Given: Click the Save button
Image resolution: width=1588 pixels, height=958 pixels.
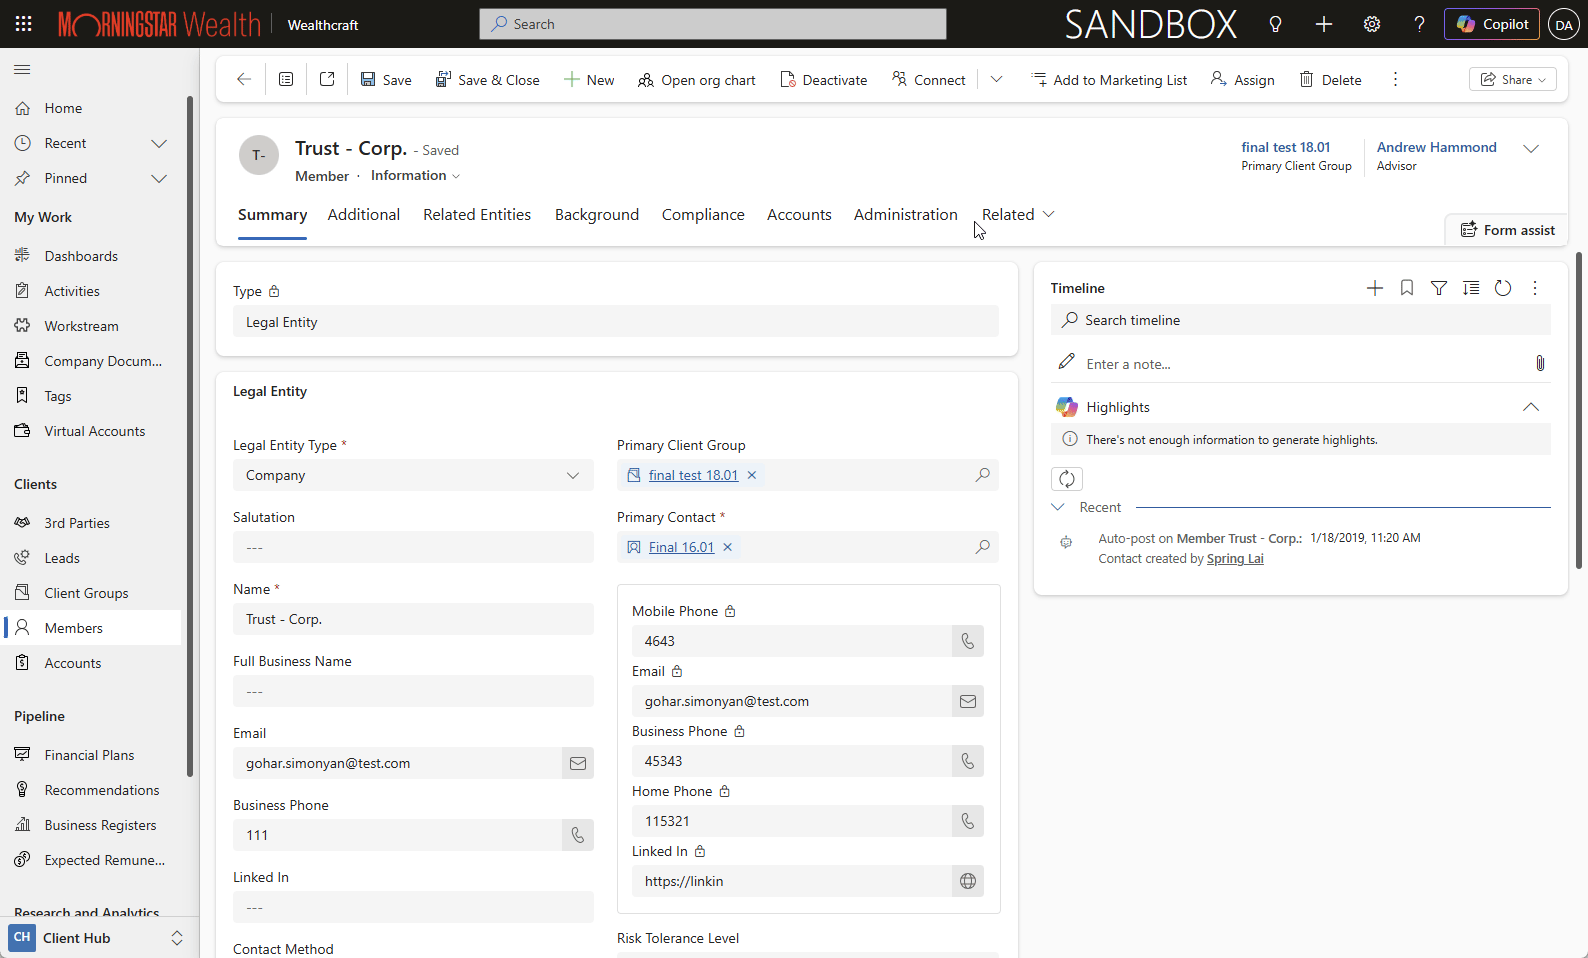Looking at the screenshot, I should click(386, 80).
